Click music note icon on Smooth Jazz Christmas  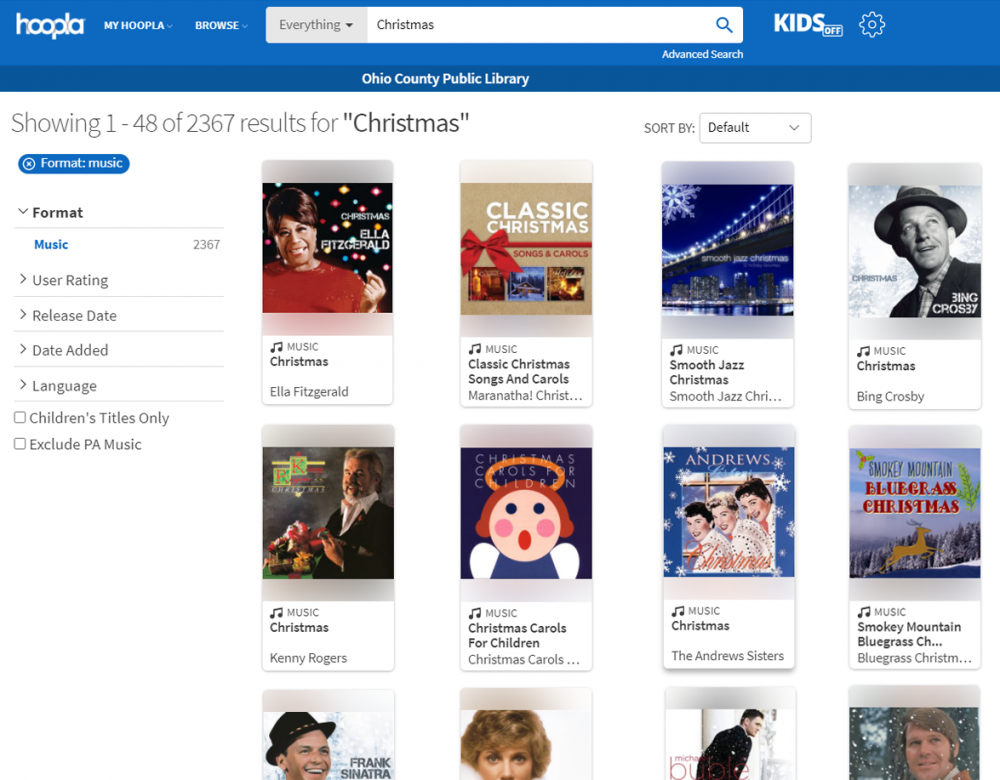tap(676, 350)
